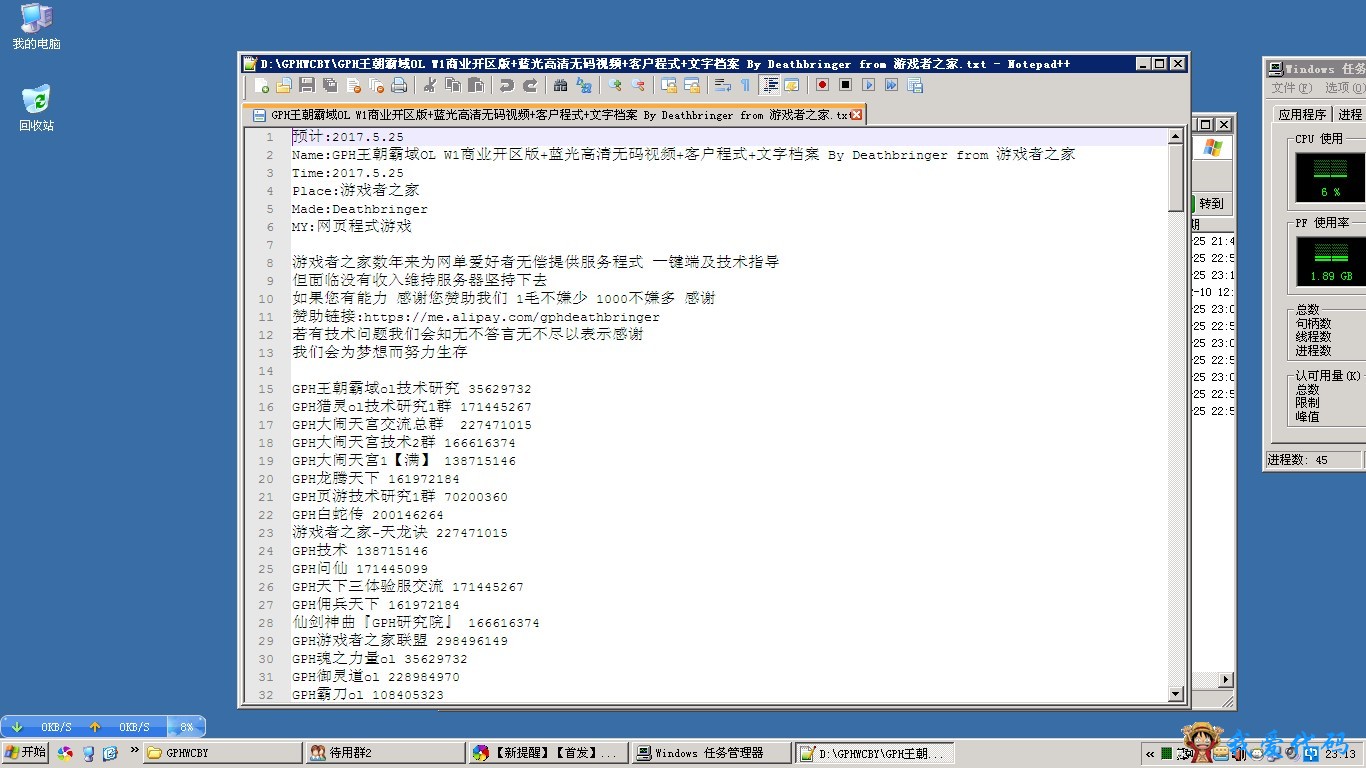The image size is (1366, 768).
Task: Redo the edit via toolbar arrow
Action: coord(530,86)
